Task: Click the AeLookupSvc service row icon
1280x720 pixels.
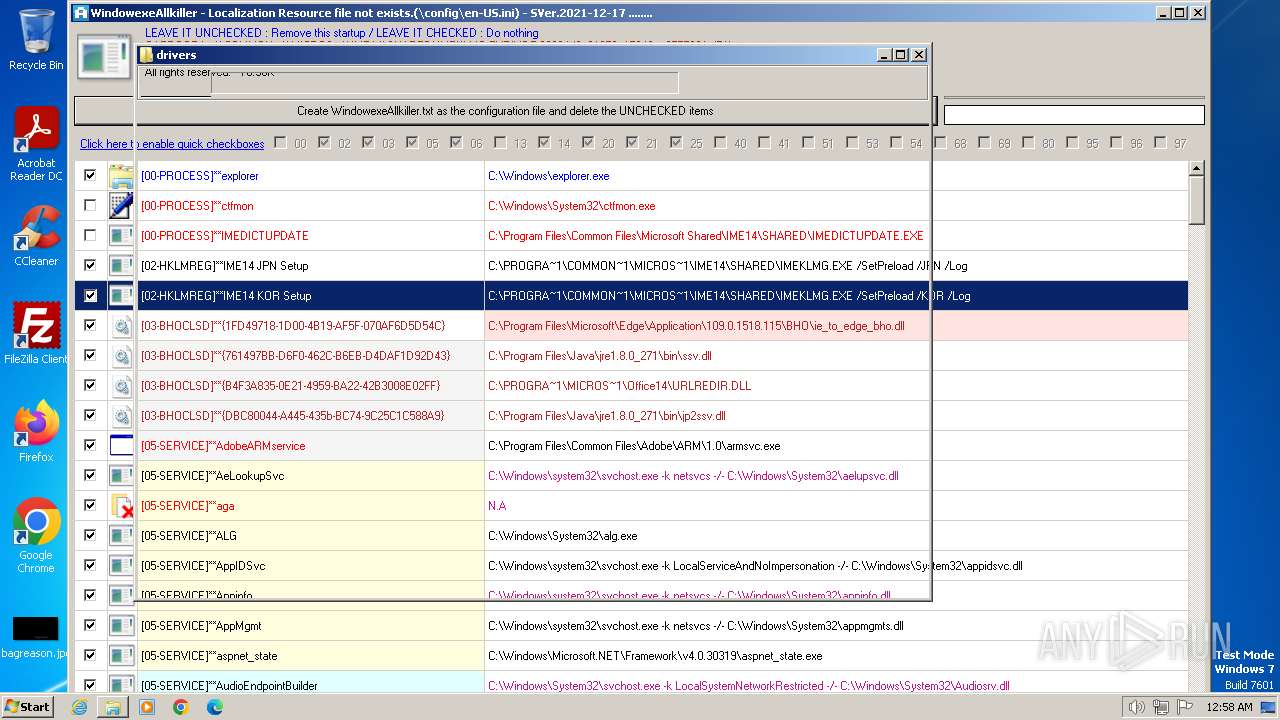Action: [121, 476]
